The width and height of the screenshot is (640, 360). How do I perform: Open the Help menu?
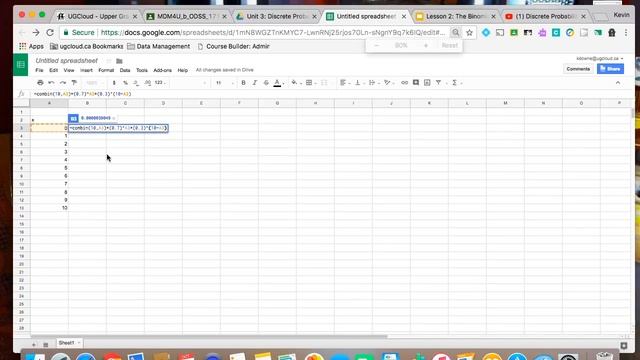(x=182, y=70)
